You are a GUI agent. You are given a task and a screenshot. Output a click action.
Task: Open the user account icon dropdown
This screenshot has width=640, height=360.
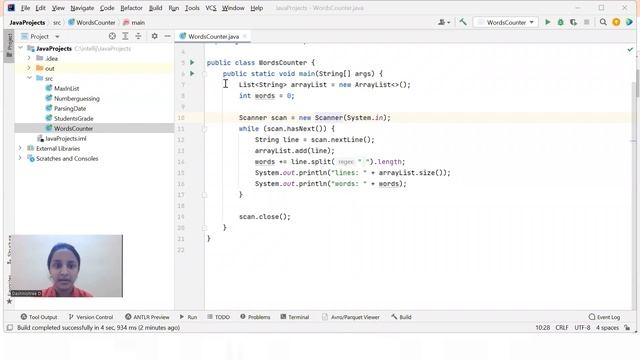pos(444,22)
